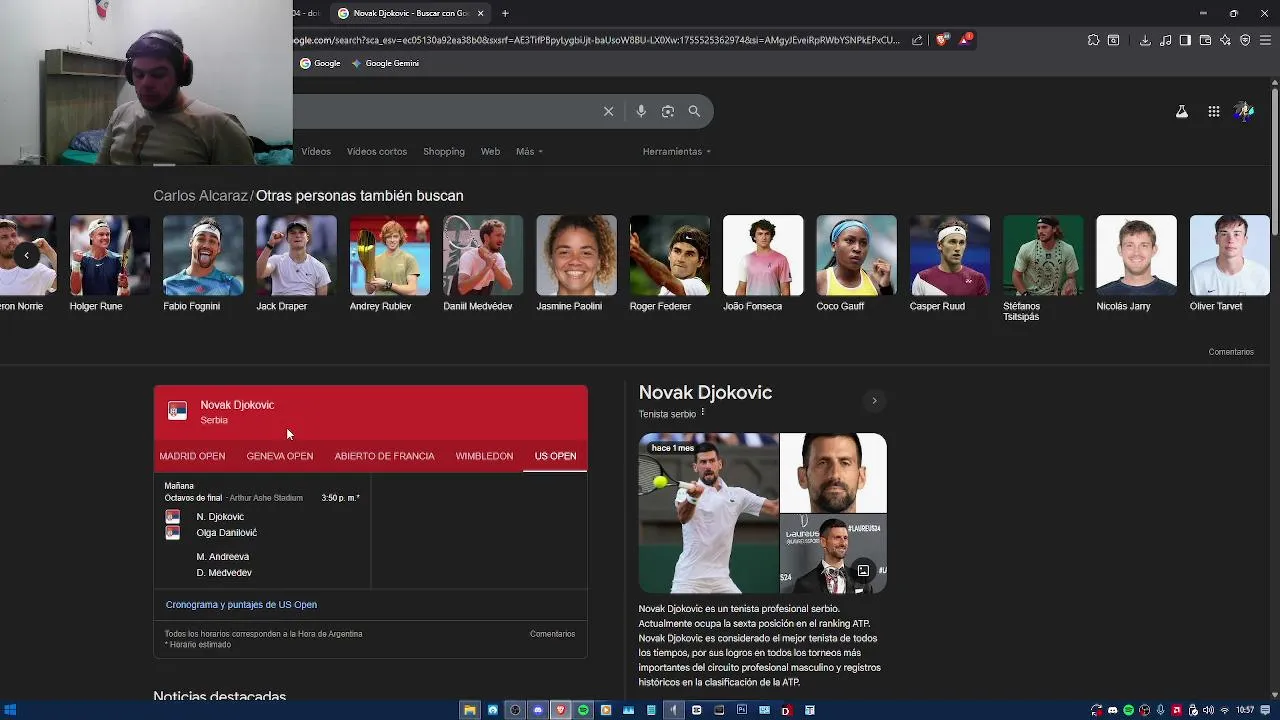Select Stéfanos Tsitsipás's card
The image size is (1280, 720).
(x=1043, y=269)
